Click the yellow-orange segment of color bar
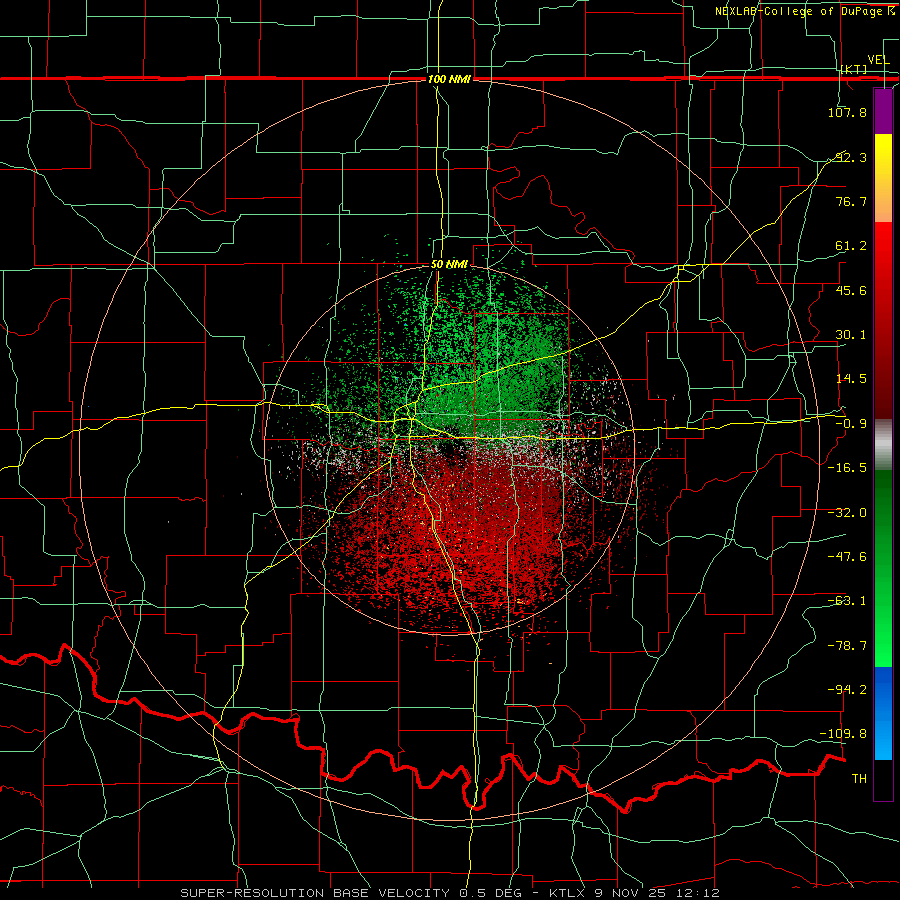900x900 pixels. [x=883, y=178]
